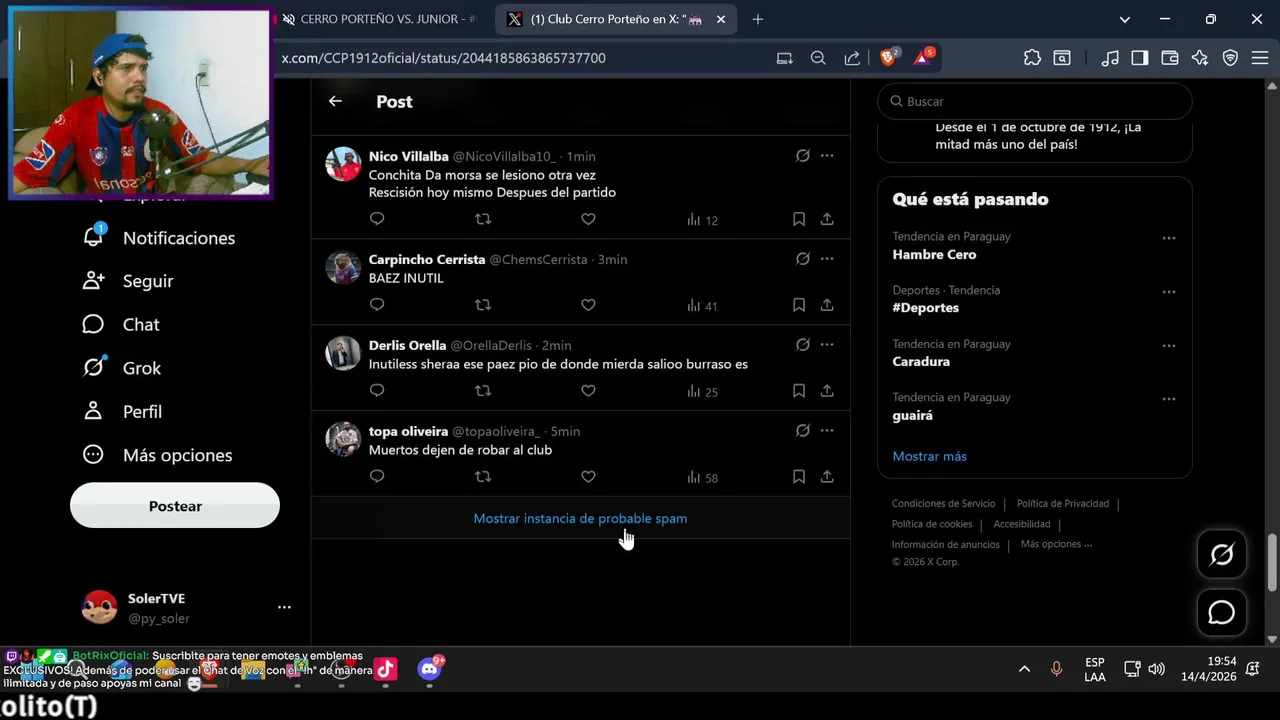Like topa oliveira's post
1280x720 pixels.
click(588, 477)
